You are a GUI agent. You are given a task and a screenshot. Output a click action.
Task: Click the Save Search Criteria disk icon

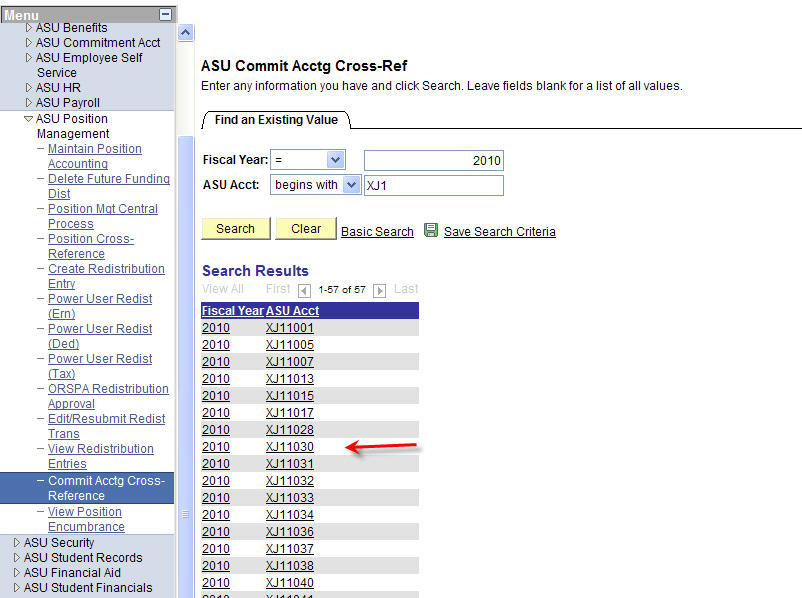point(431,230)
